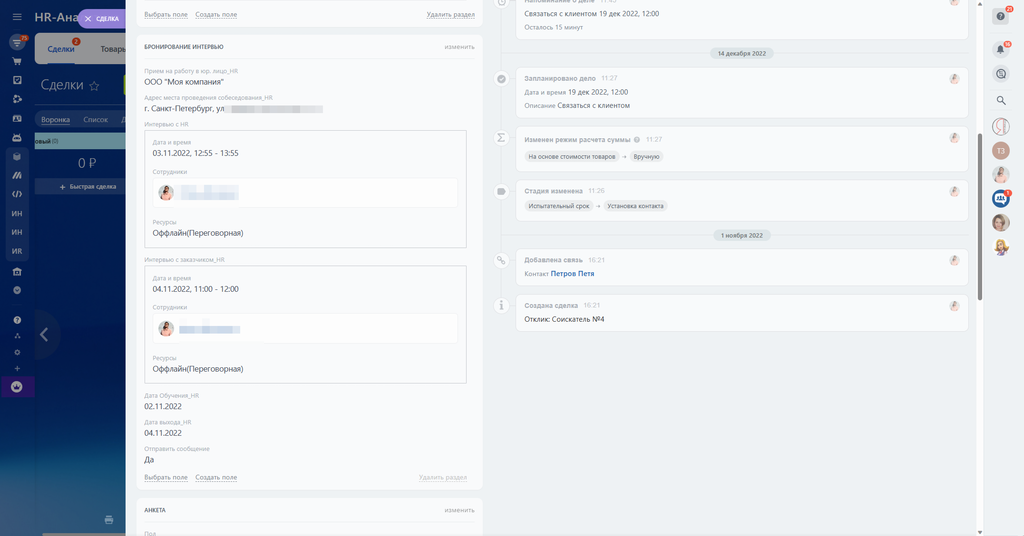Viewport: 1024px width, 536px height.
Task: Switch to the Сделки tab
Action: click(61, 49)
